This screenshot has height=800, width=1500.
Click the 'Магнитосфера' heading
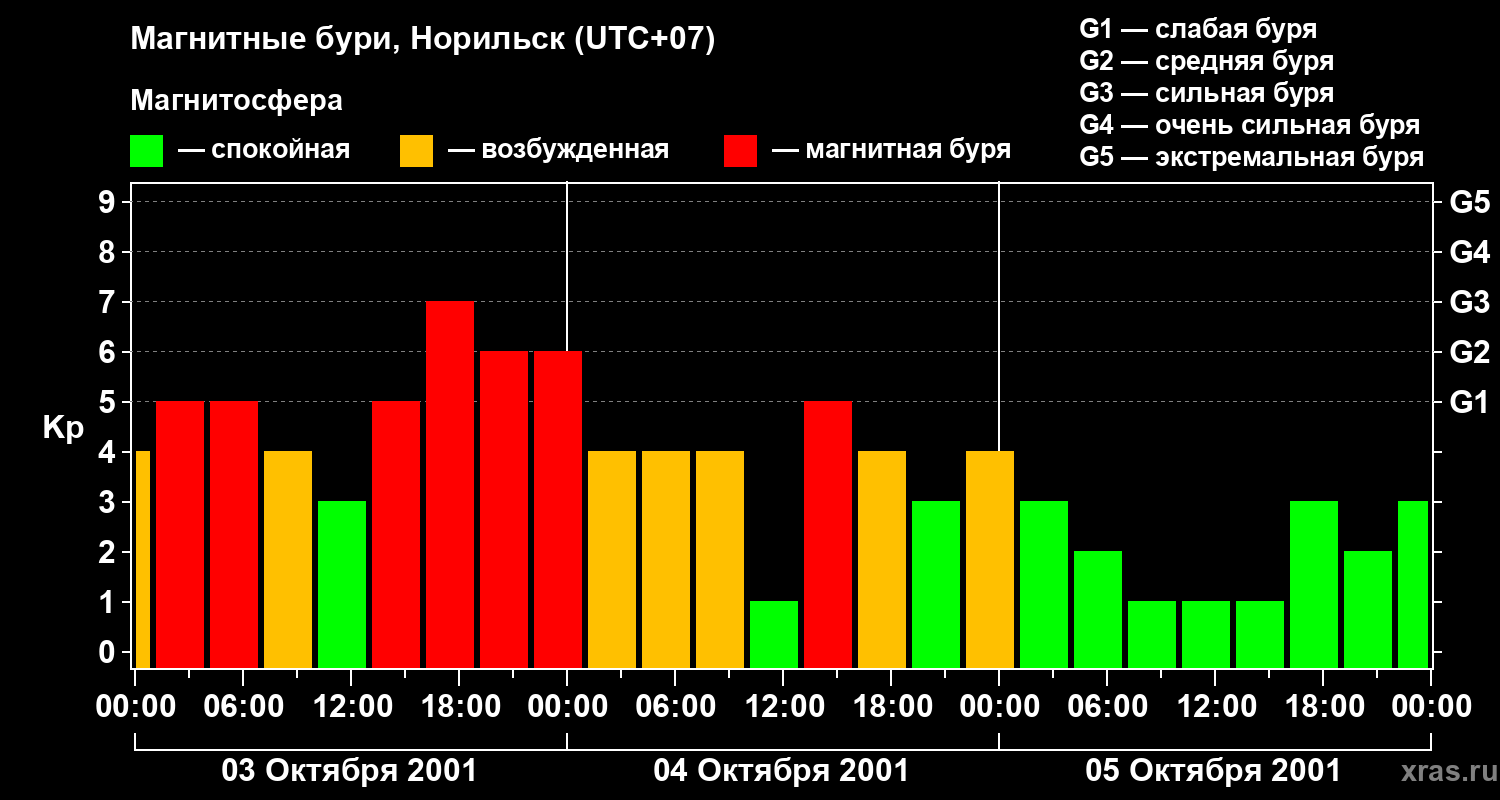(236, 101)
